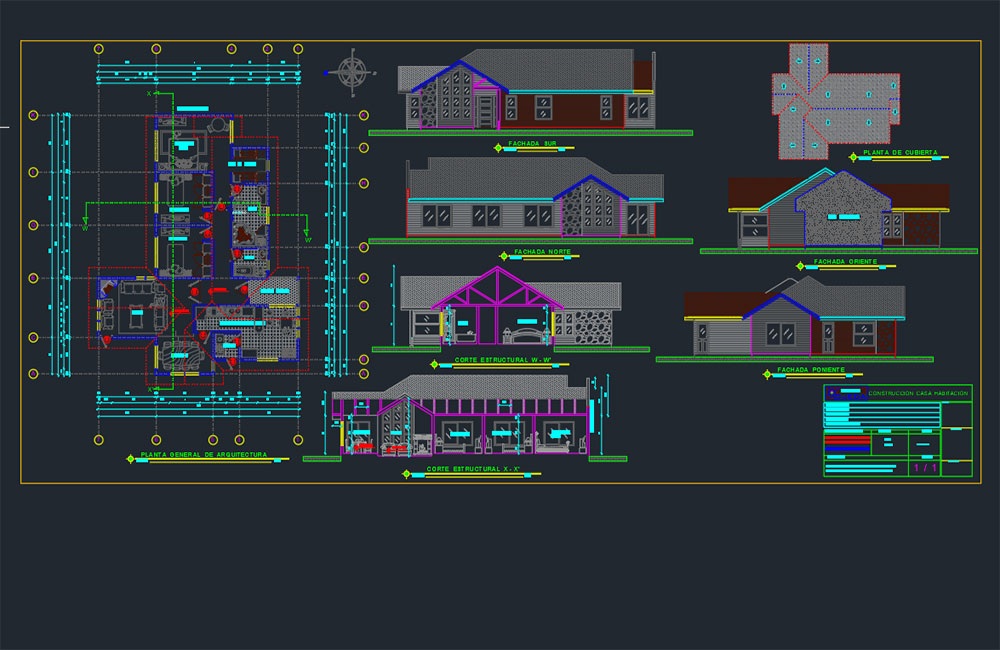Pick the general architecture floor plan
The height and width of the screenshot is (650, 1000).
tap(198, 244)
